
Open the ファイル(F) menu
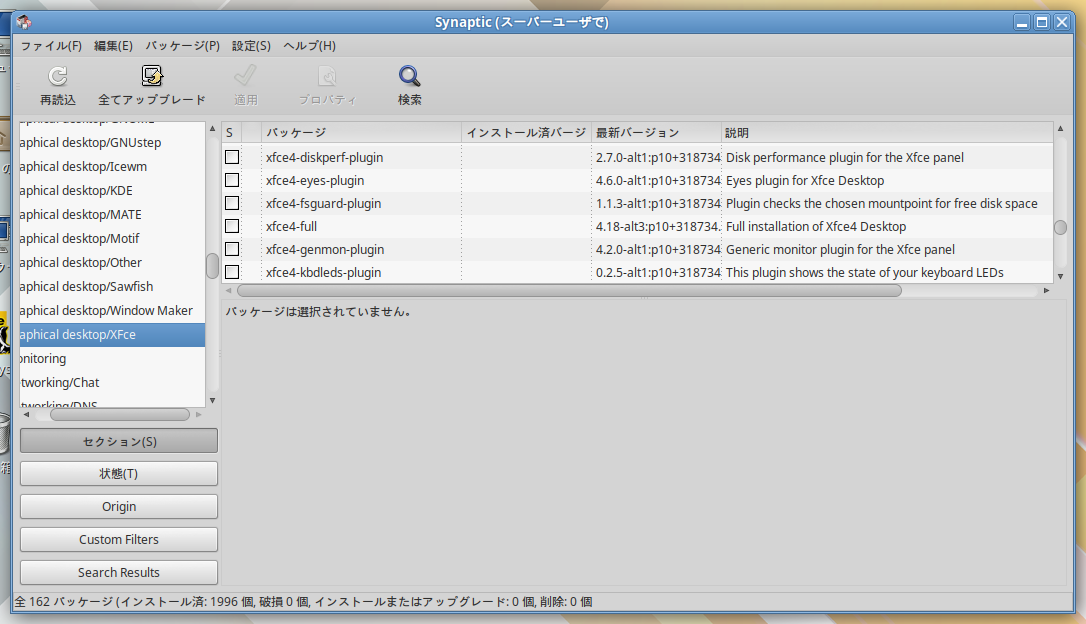click(51, 46)
